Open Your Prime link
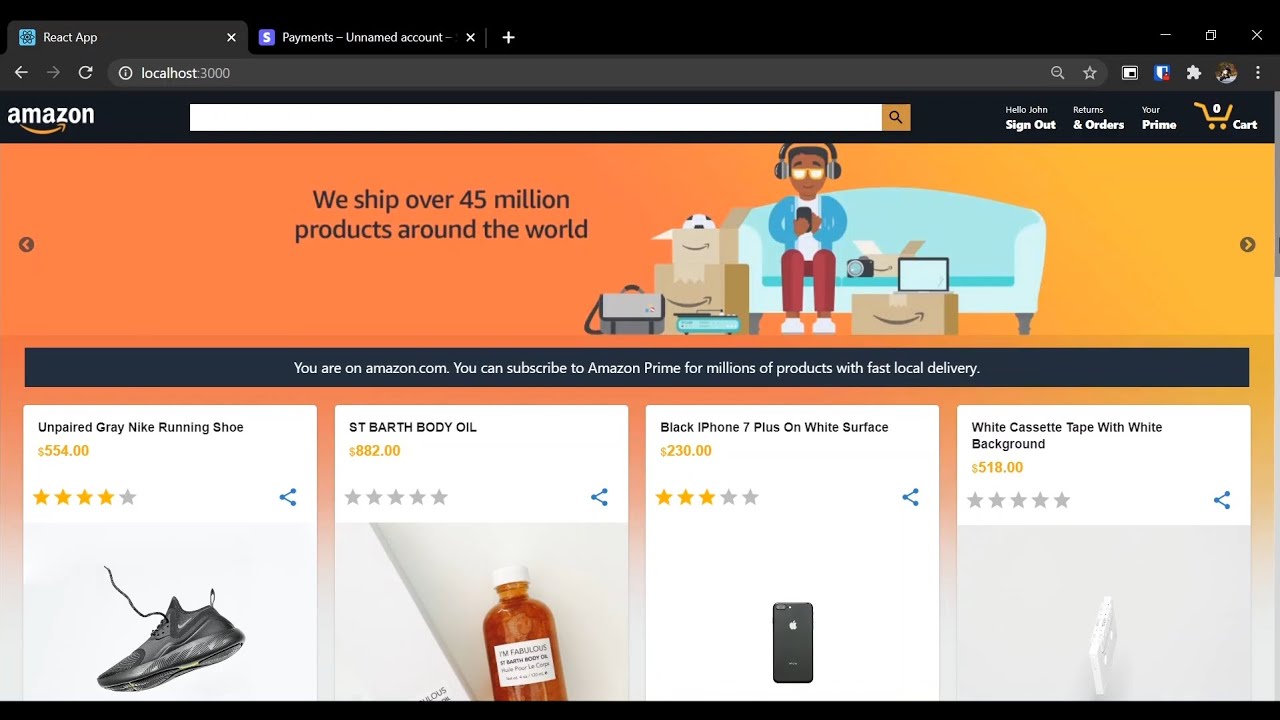Viewport: 1280px width, 720px height. 1159,118
